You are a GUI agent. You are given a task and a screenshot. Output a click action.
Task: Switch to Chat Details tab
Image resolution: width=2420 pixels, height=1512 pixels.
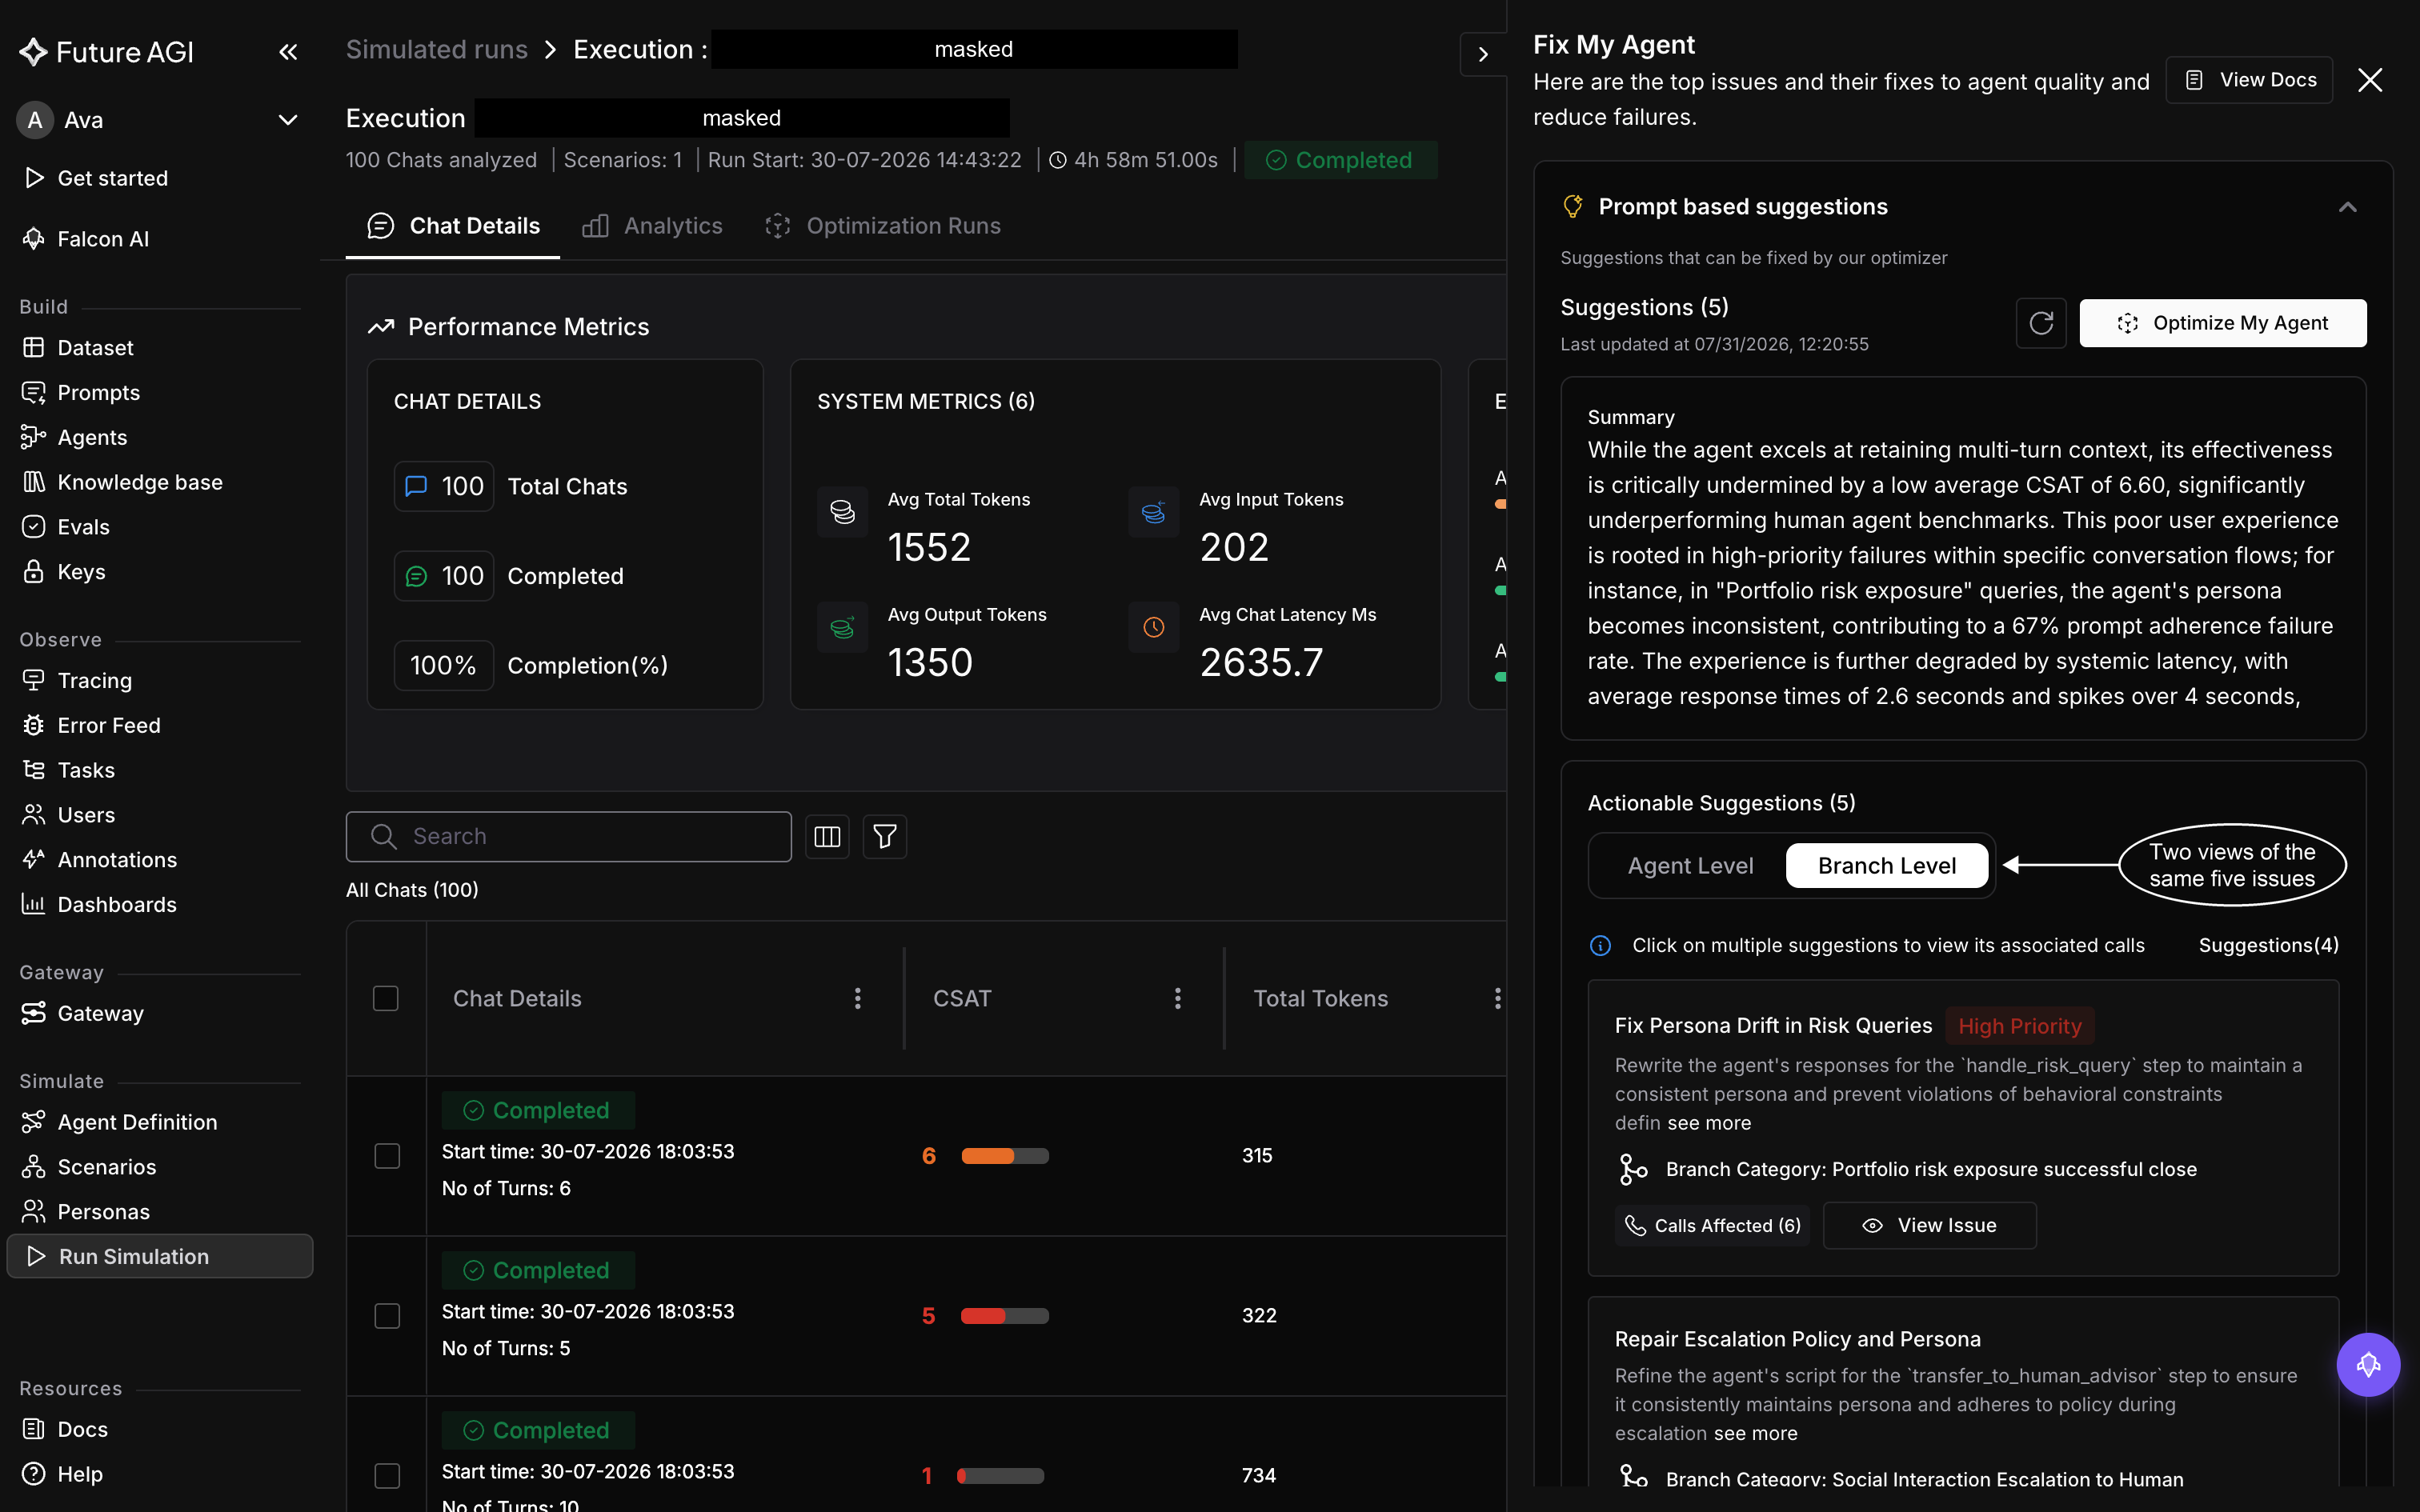(453, 226)
